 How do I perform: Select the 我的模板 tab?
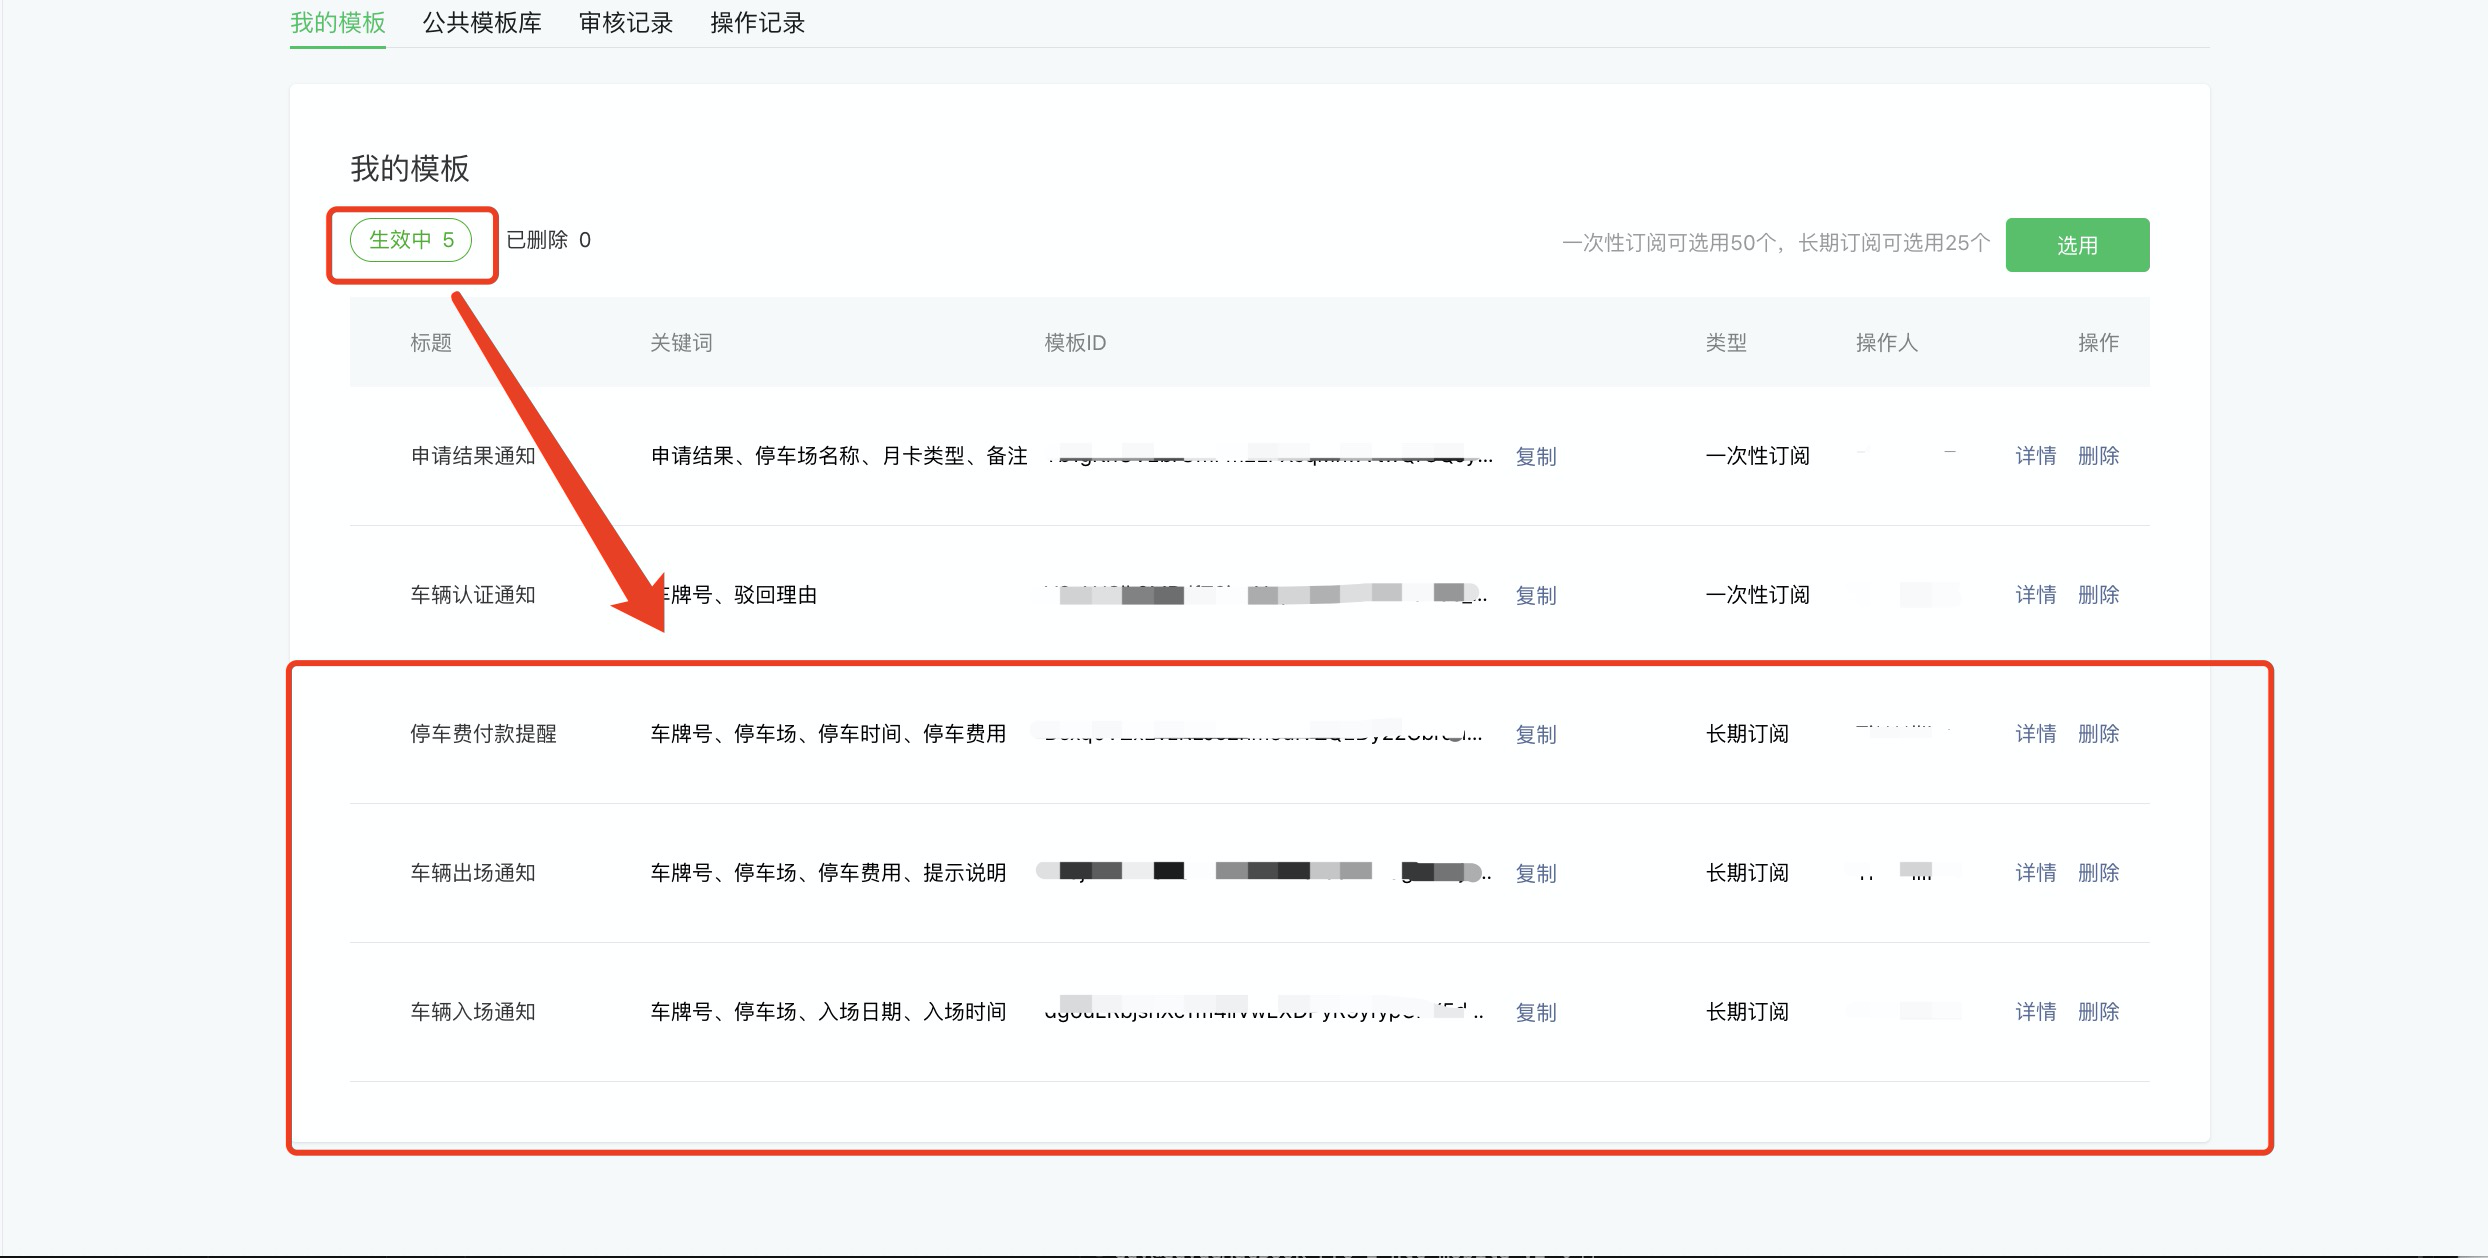[x=338, y=23]
